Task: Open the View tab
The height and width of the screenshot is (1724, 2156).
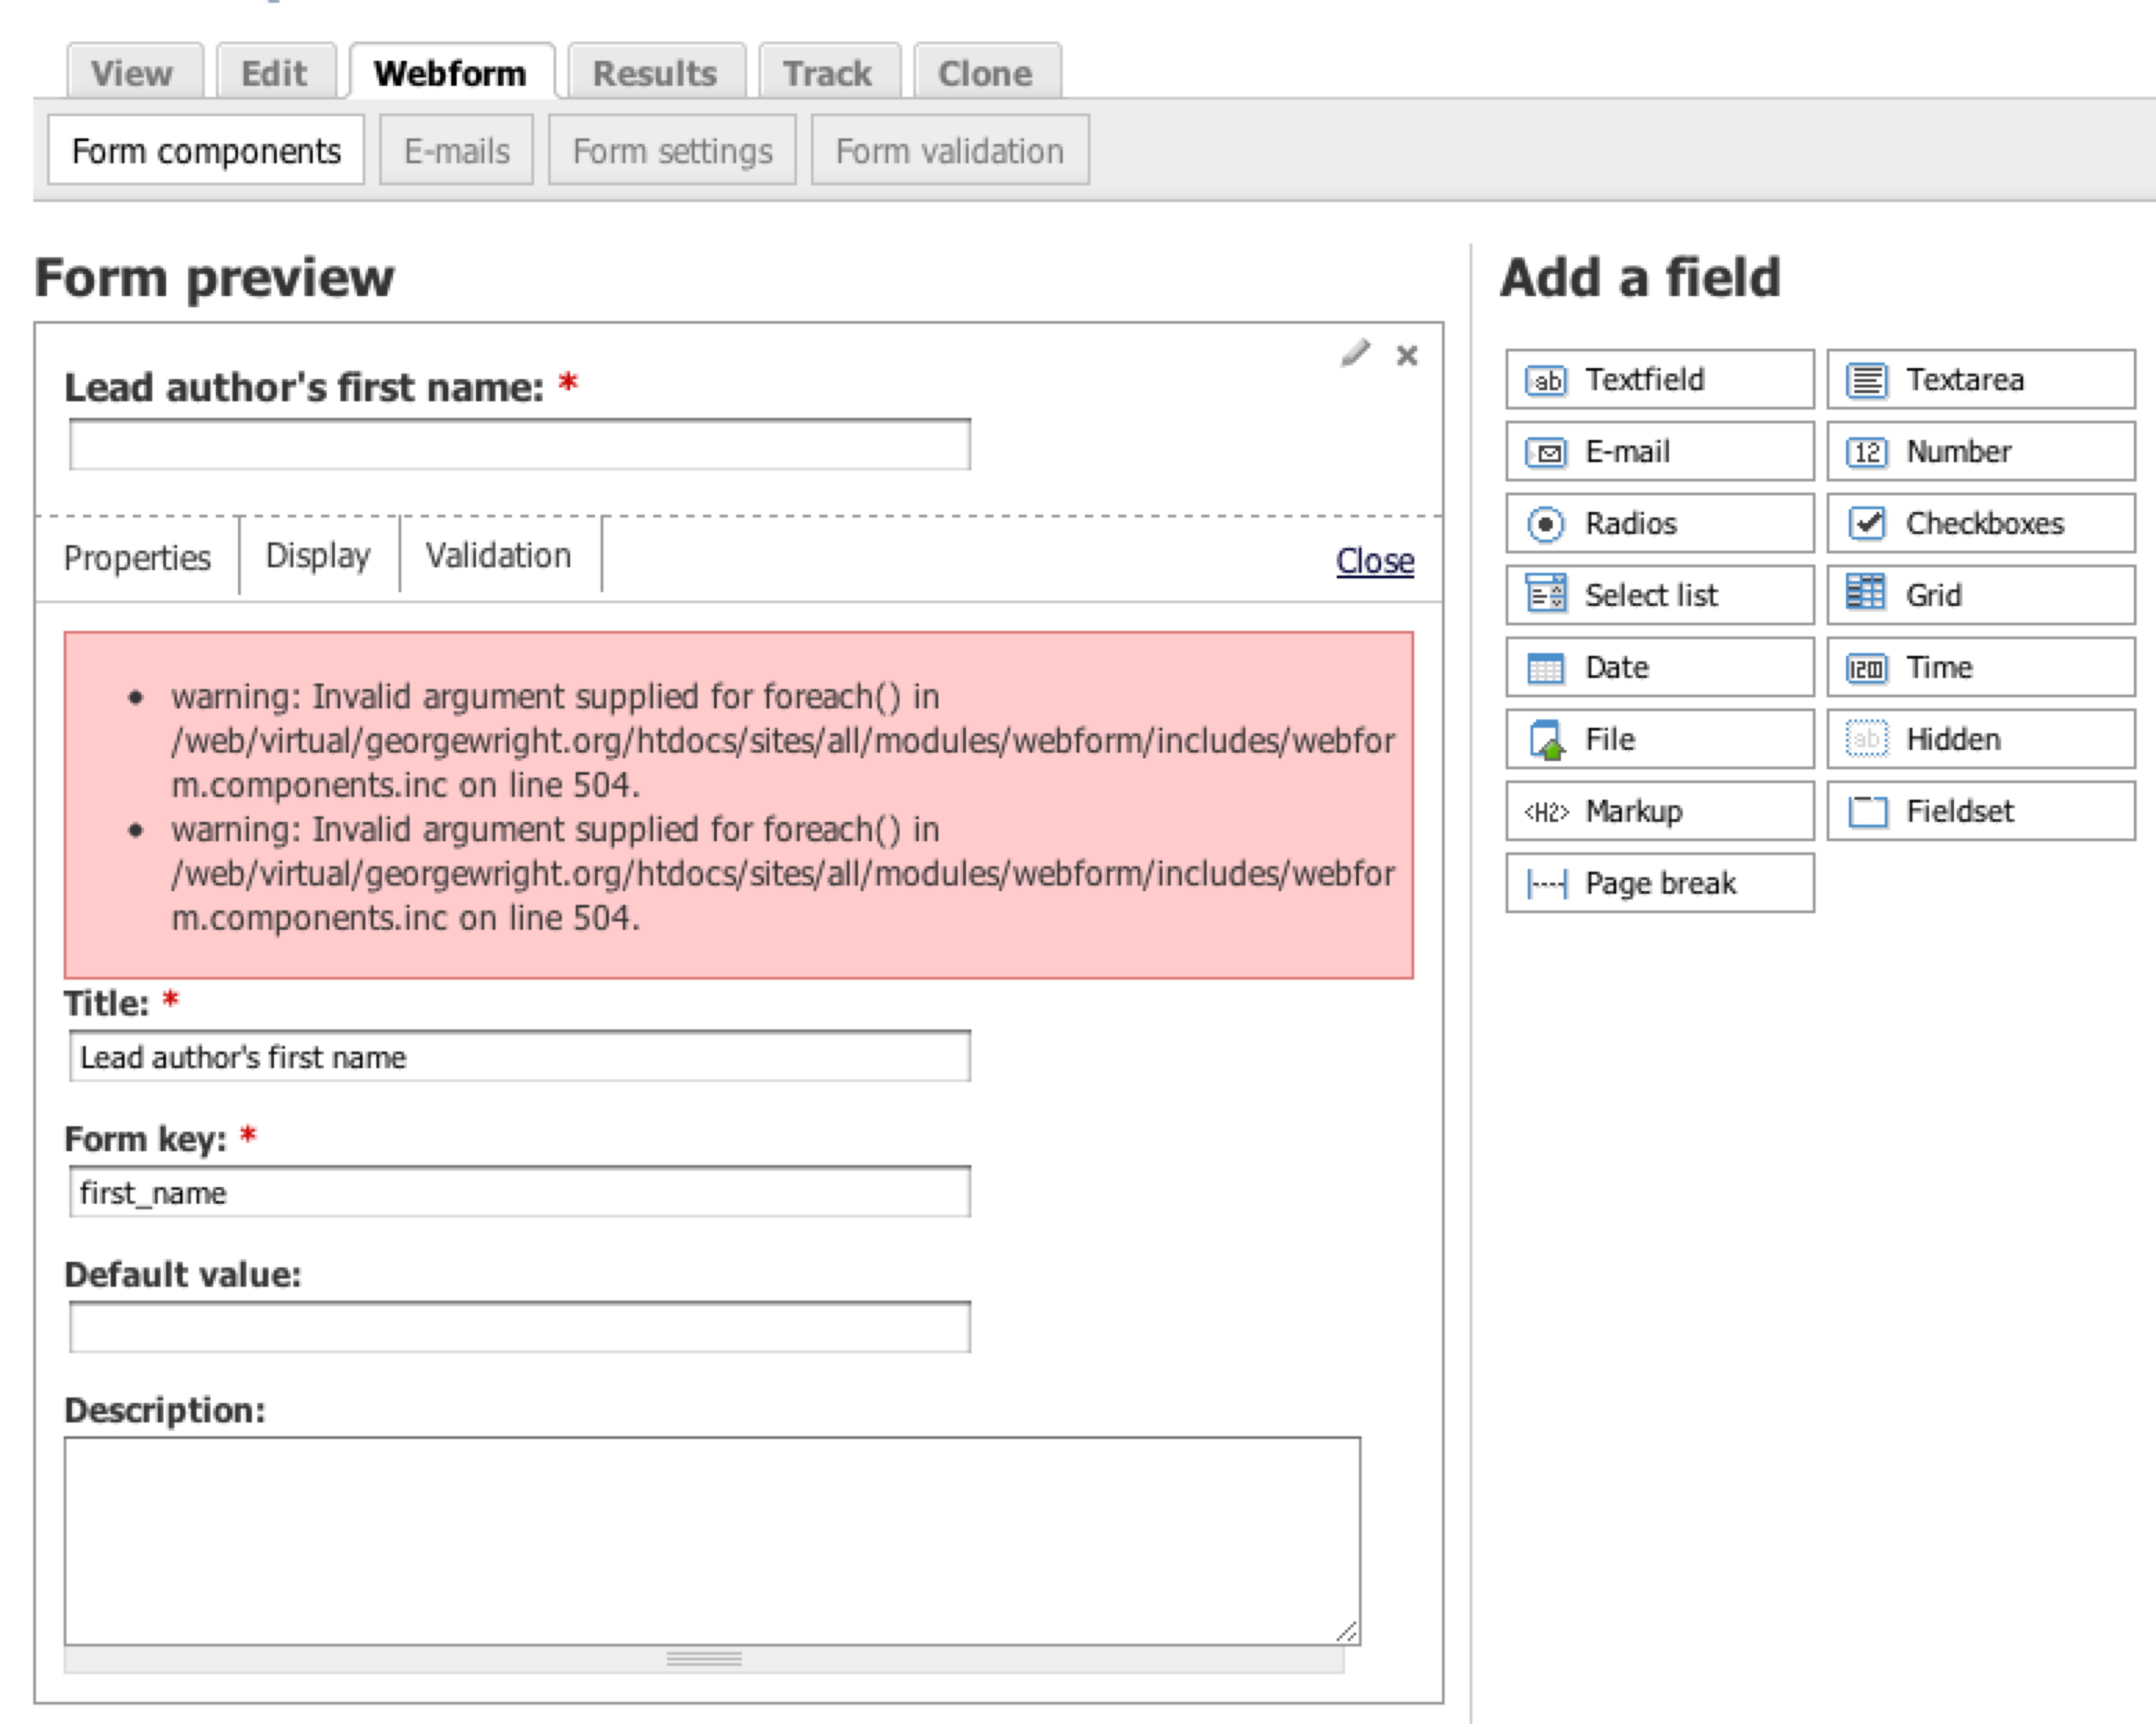Action: (x=134, y=72)
